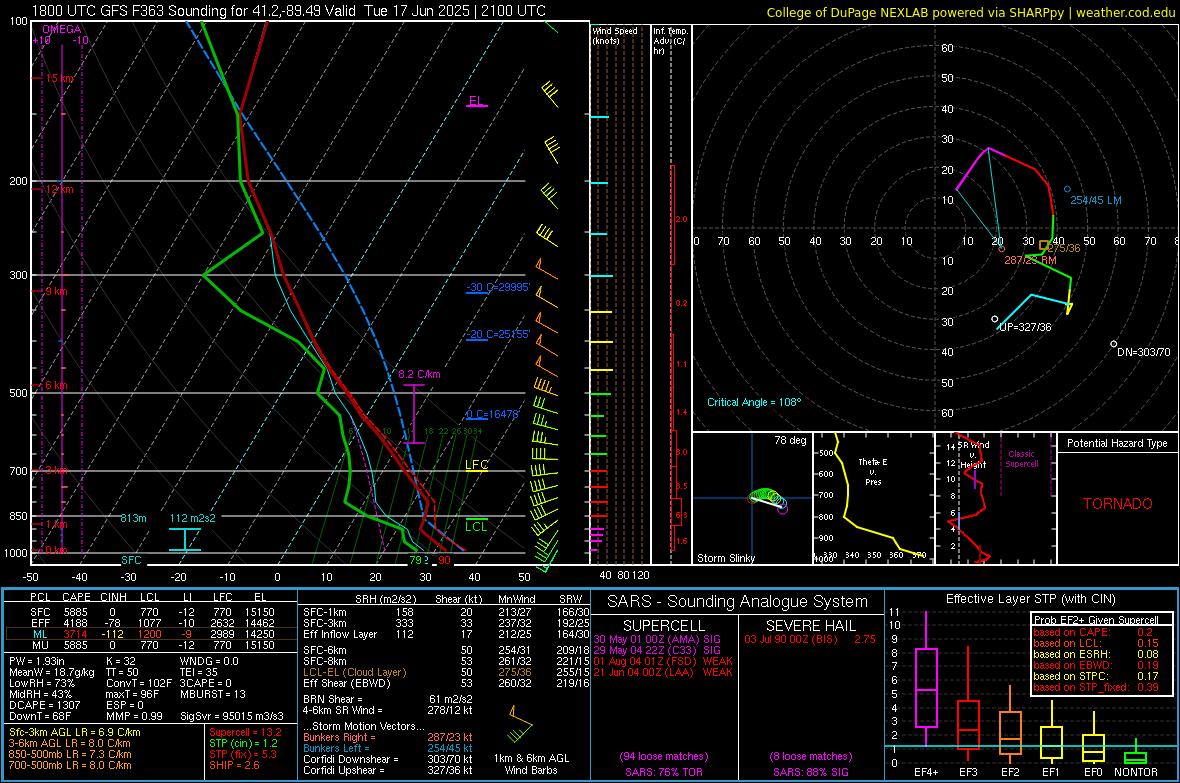Select the UP=327/36 Corfidi upshear label
The height and width of the screenshot is (783, 1180).
1025,328
